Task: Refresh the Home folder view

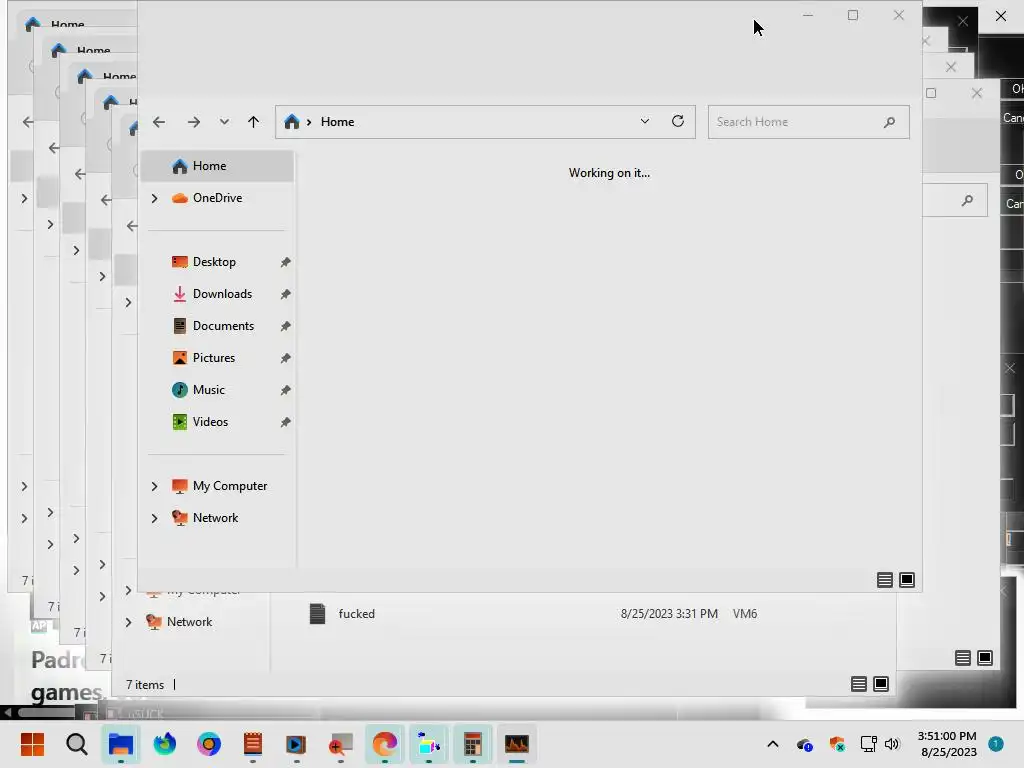Action: pyautogui.click(x=678, y=121)
